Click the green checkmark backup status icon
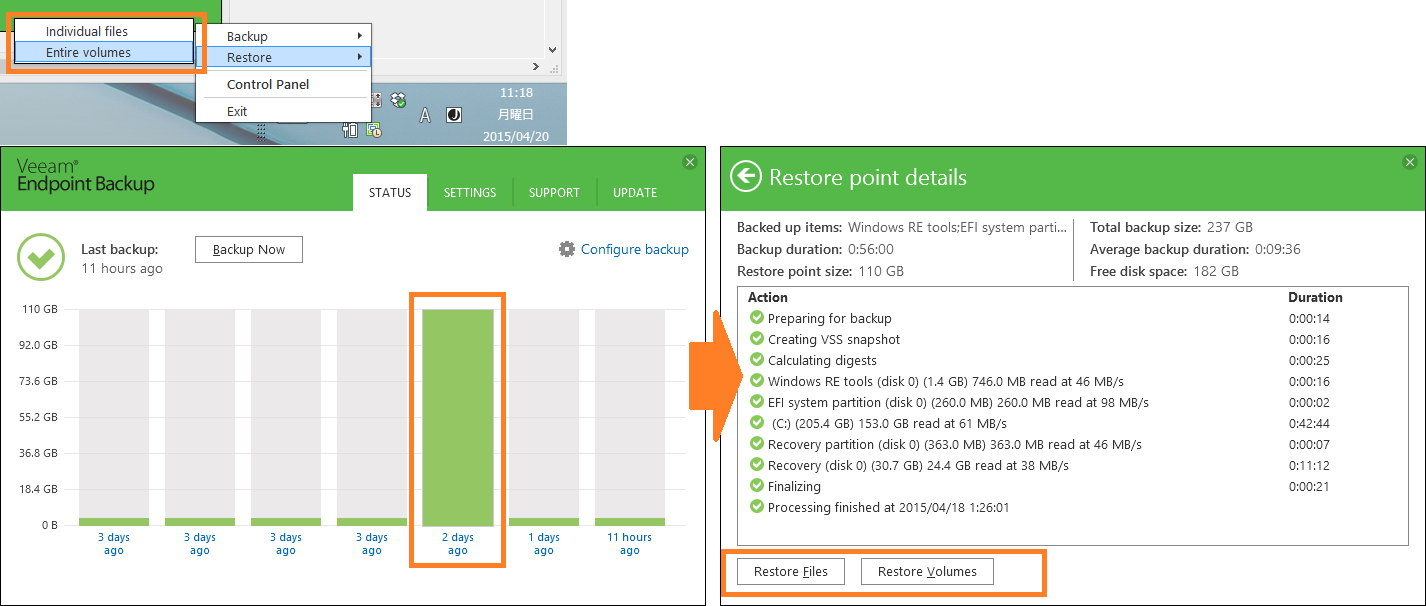Viewport: 1426px width, 606px height. pos(41,258)
